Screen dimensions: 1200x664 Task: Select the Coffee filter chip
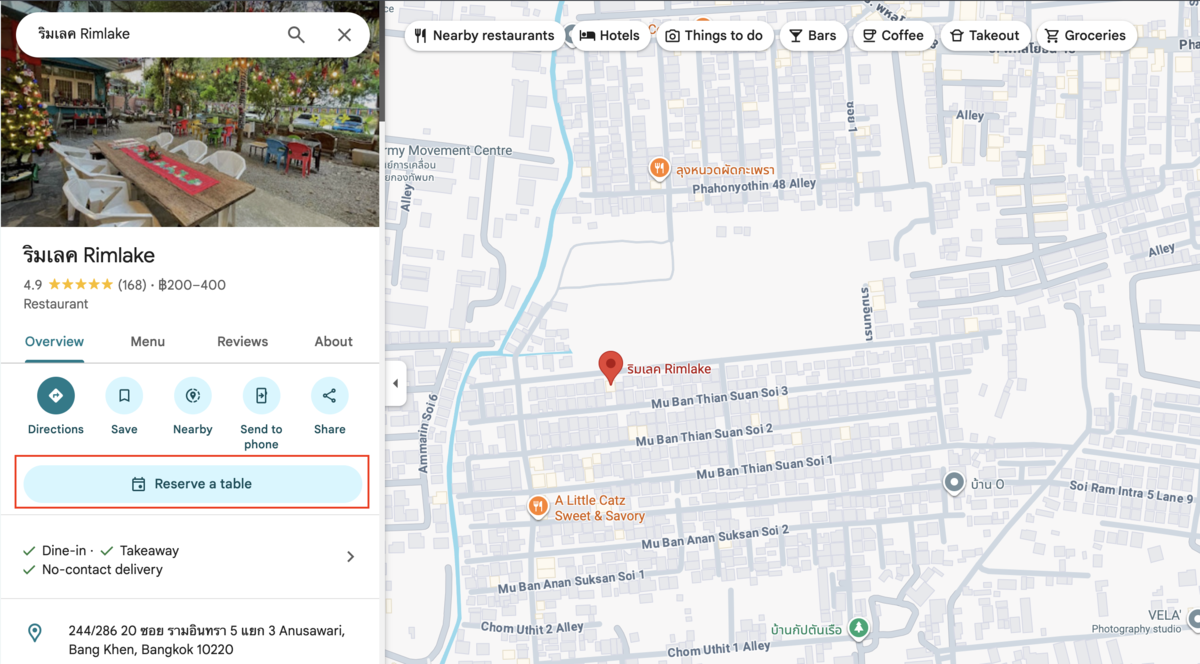coord(893,36)
